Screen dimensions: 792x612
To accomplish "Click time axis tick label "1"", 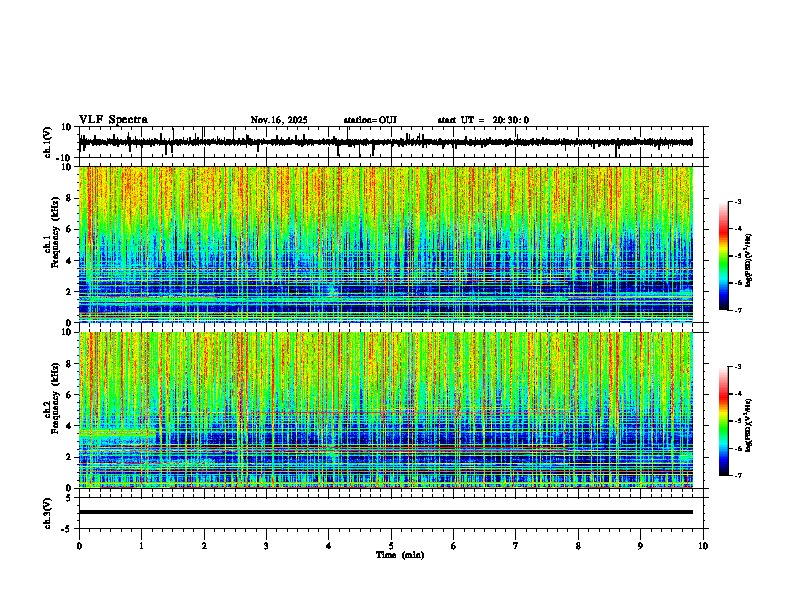I will (x=141, y=546).
